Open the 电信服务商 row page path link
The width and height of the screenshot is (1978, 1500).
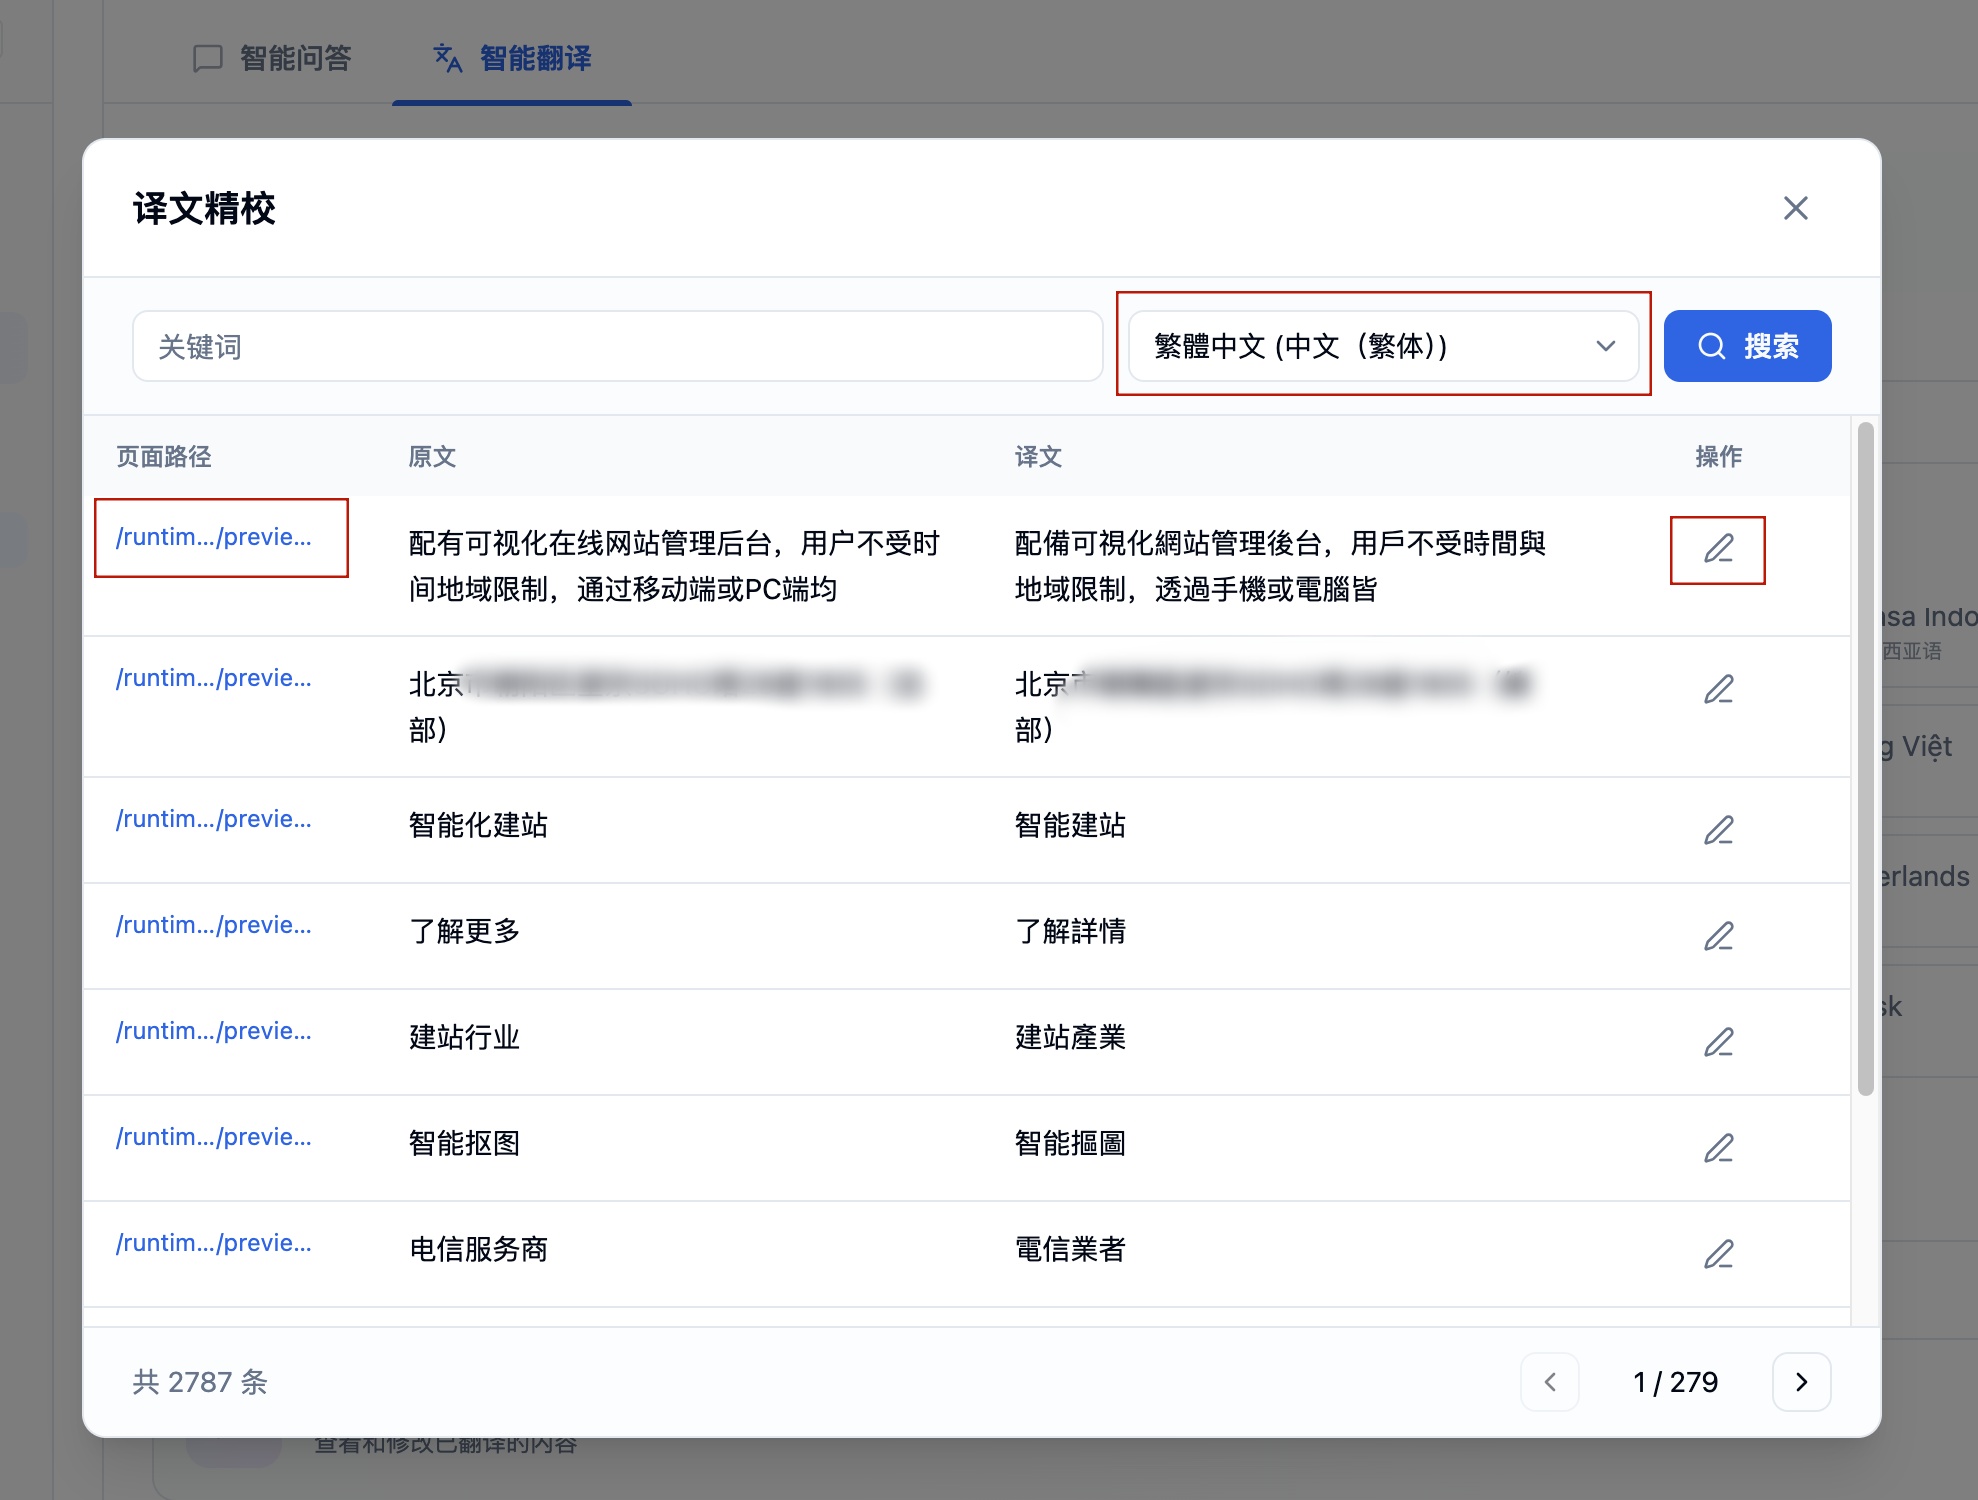point(214,1243)
